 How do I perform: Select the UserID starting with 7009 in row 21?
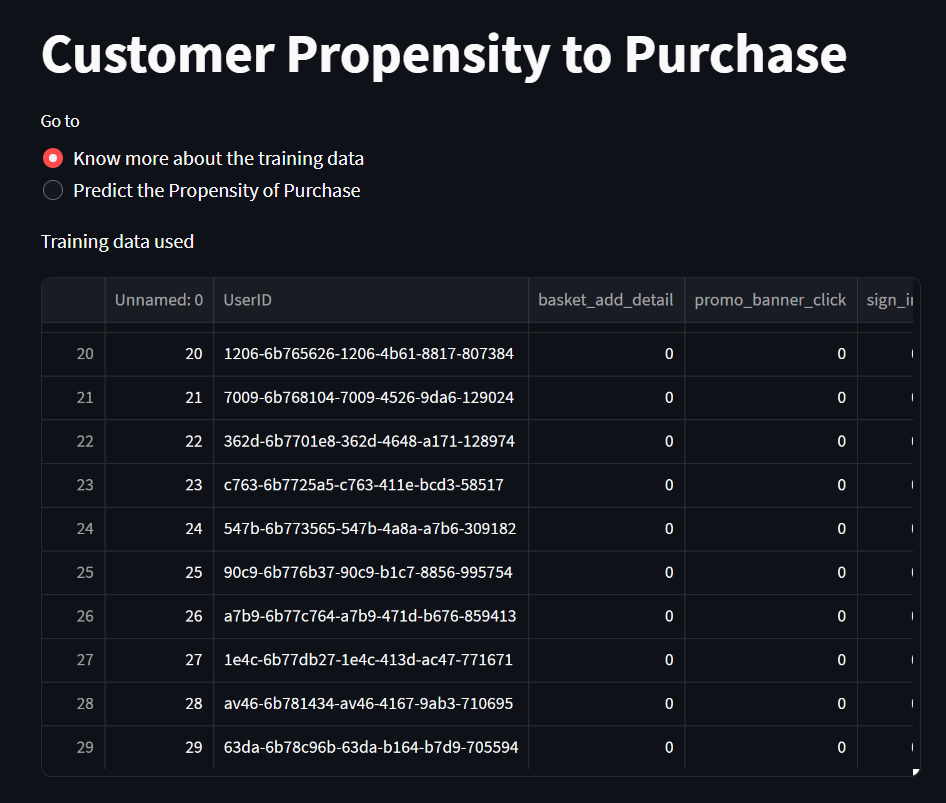[370, 397]
